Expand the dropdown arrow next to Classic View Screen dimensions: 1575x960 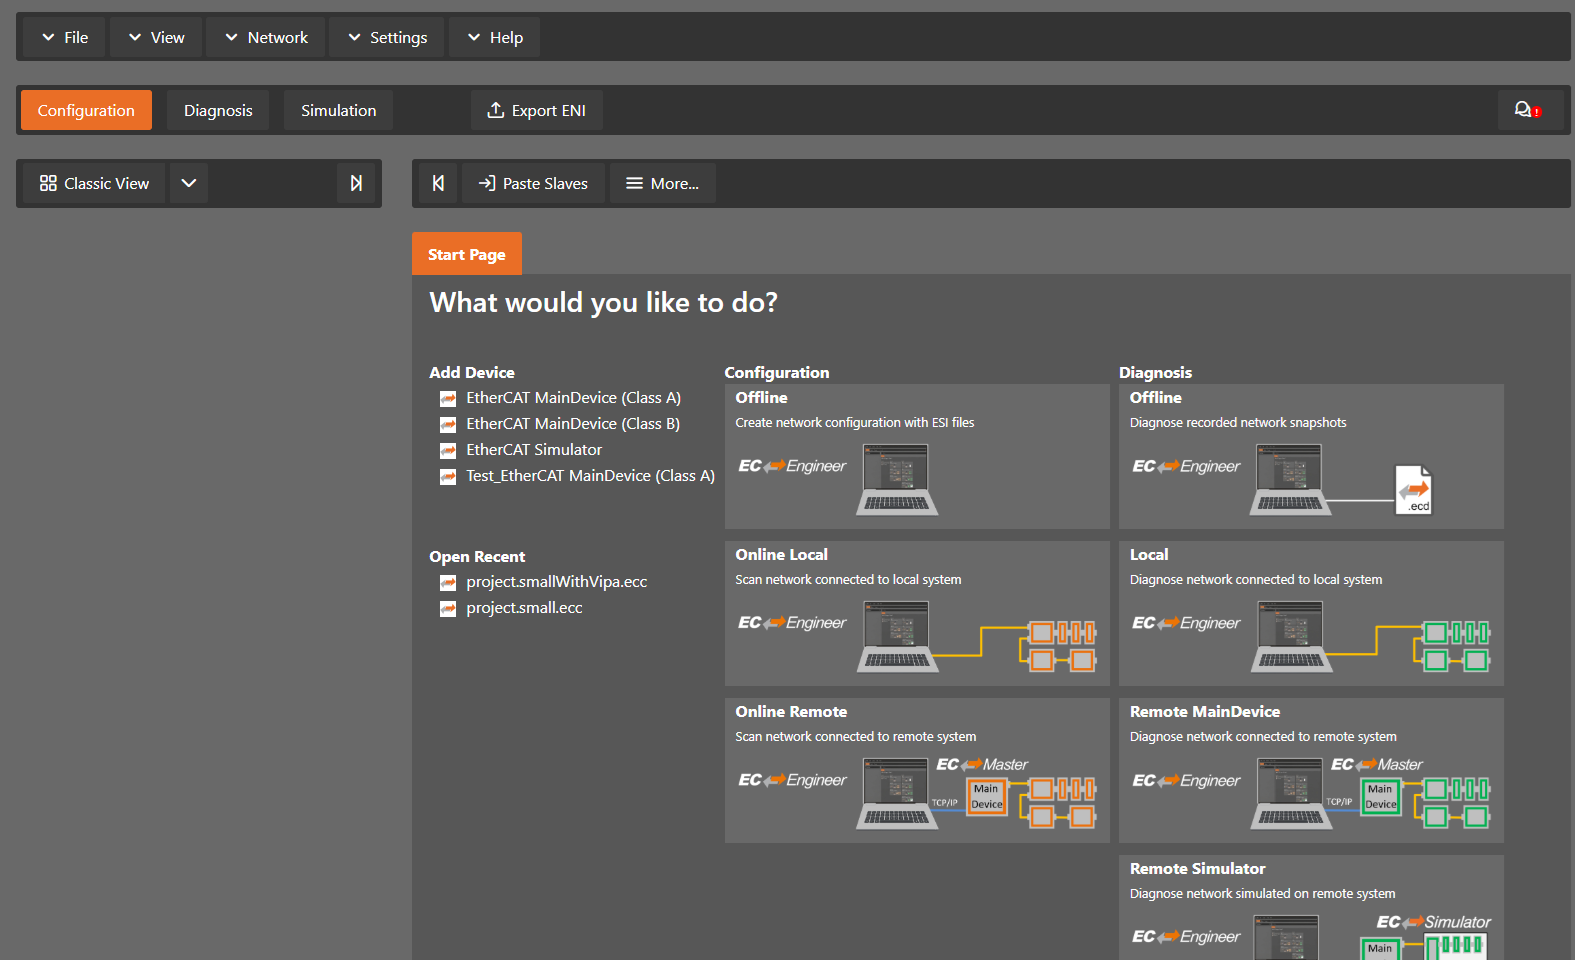188,183
